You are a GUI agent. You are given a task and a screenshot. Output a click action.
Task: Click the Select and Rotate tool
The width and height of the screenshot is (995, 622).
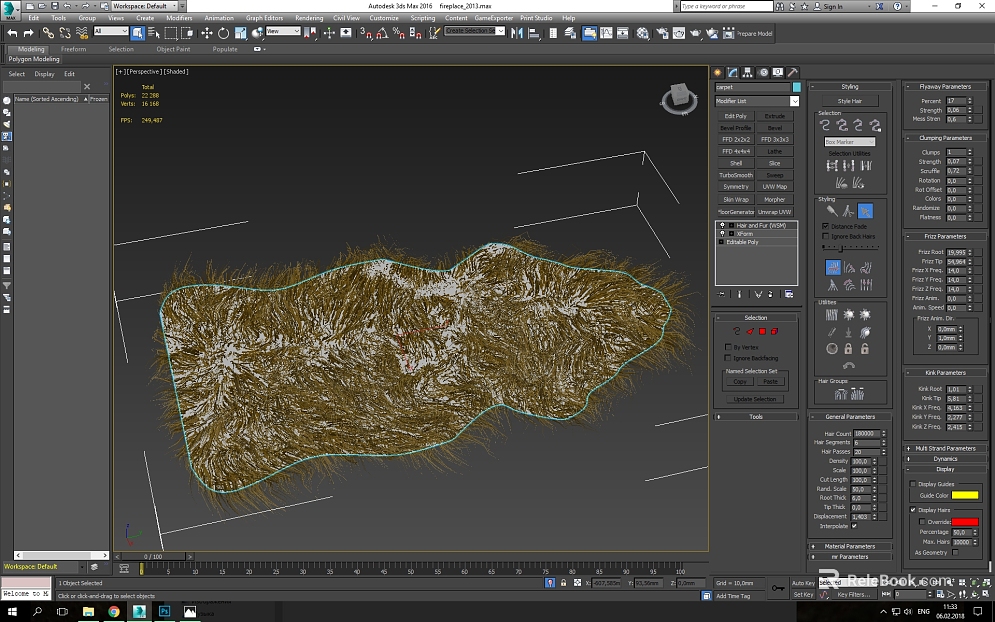coord(223,33)
